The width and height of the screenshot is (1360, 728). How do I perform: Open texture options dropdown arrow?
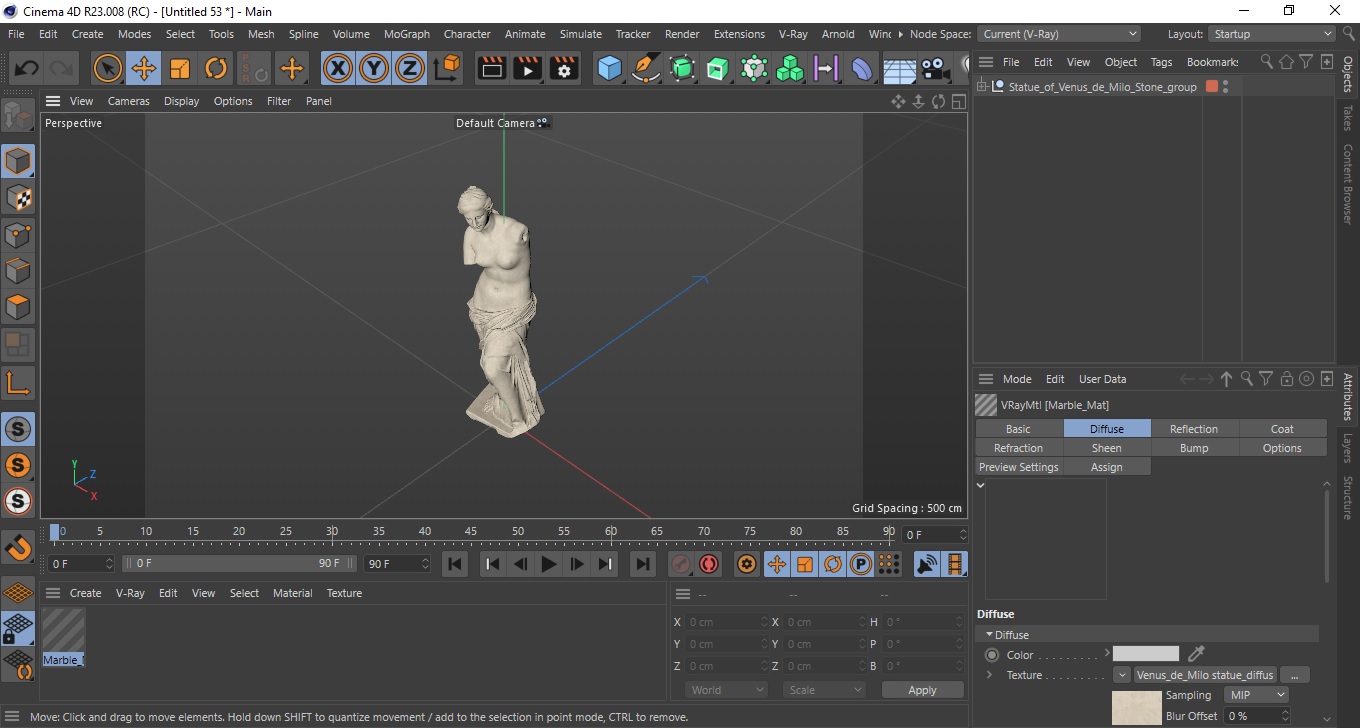click(x=1122, y=675)
